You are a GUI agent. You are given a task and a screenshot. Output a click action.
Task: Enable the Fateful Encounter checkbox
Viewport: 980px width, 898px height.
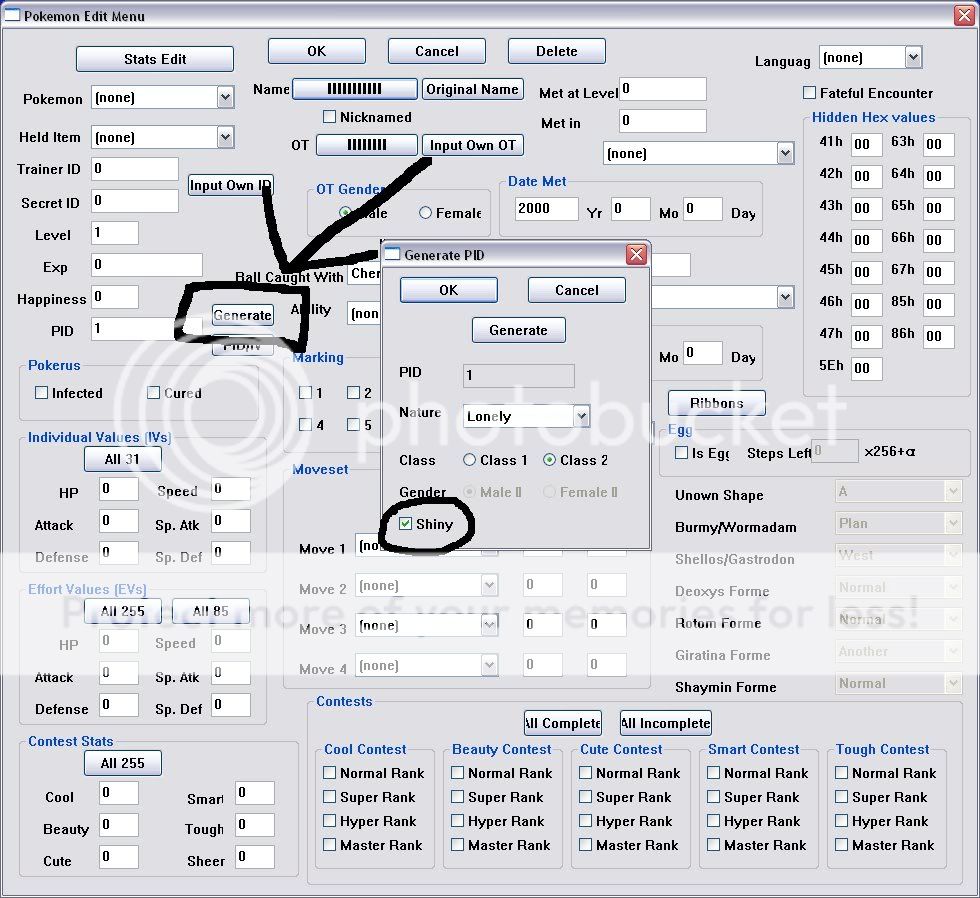coord(810,93)
